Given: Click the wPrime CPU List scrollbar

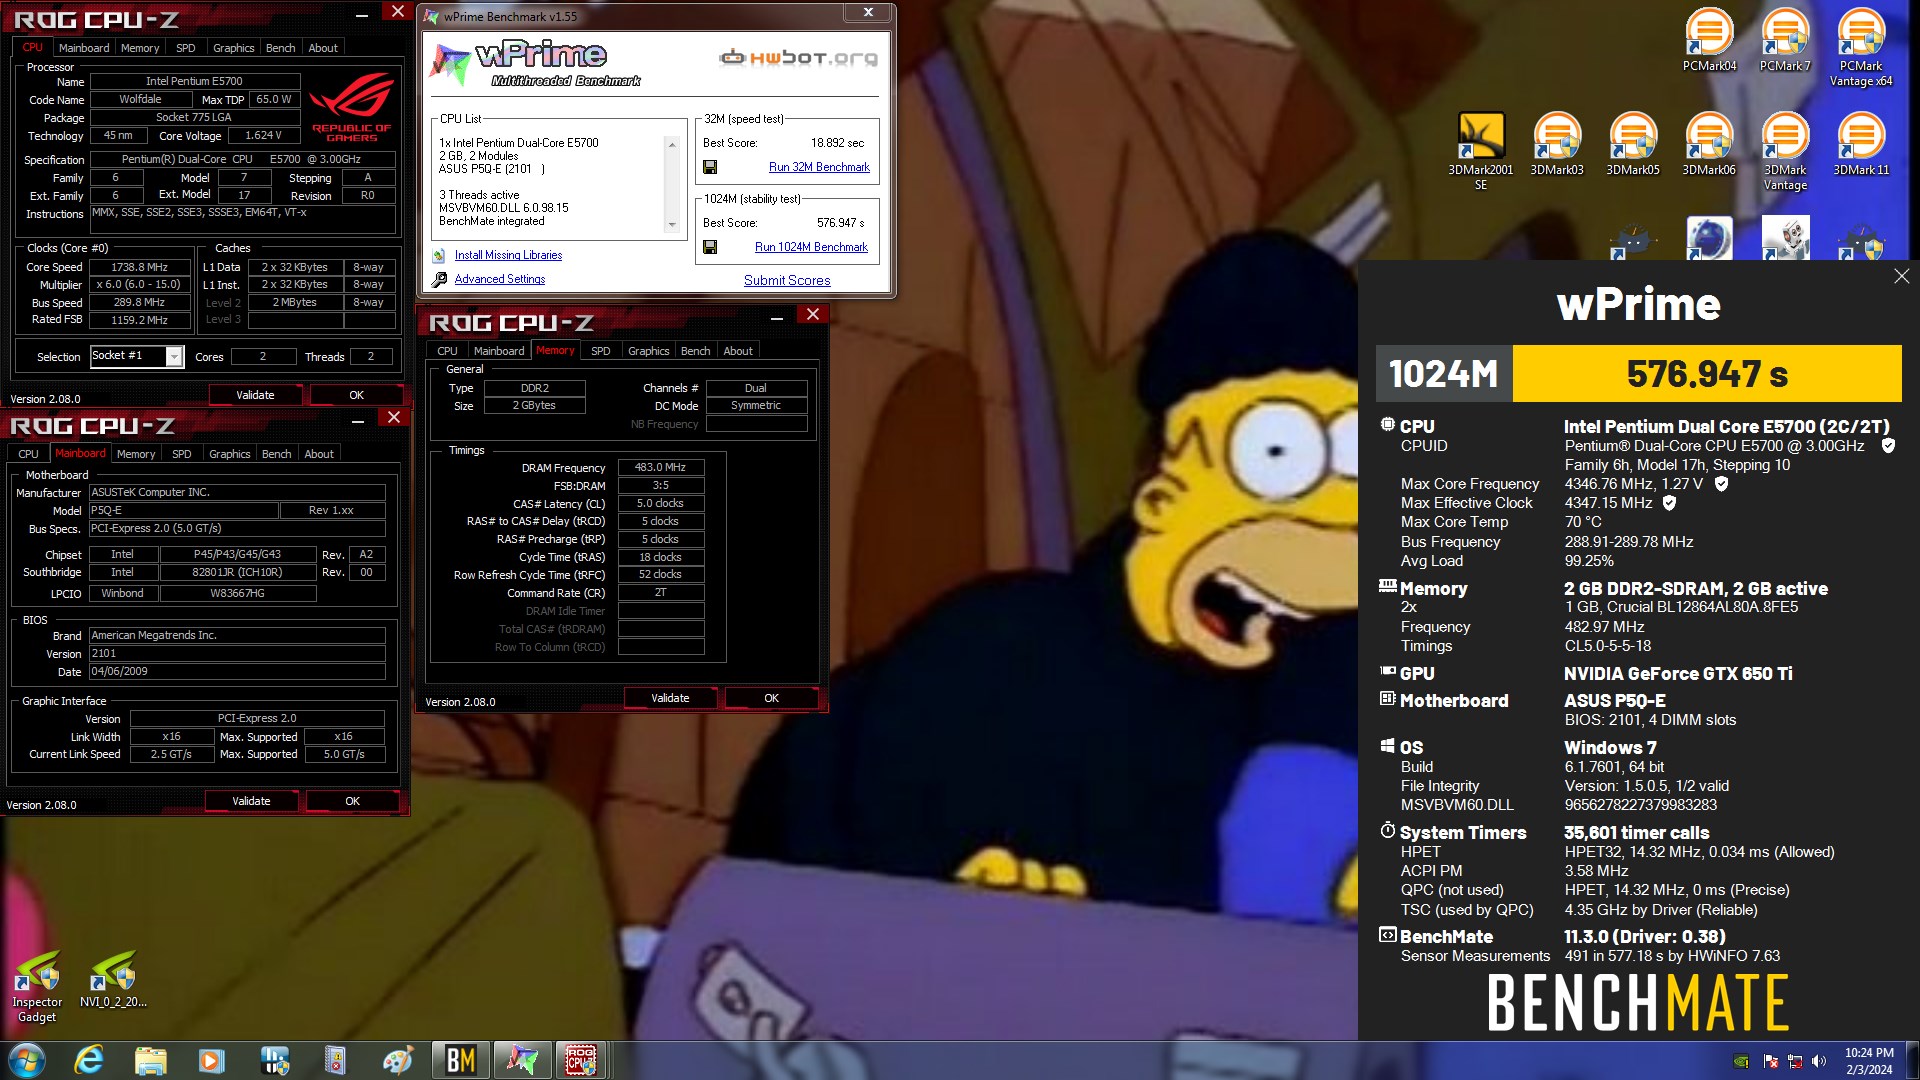Looking at the screenshot, I should [672, 185].
